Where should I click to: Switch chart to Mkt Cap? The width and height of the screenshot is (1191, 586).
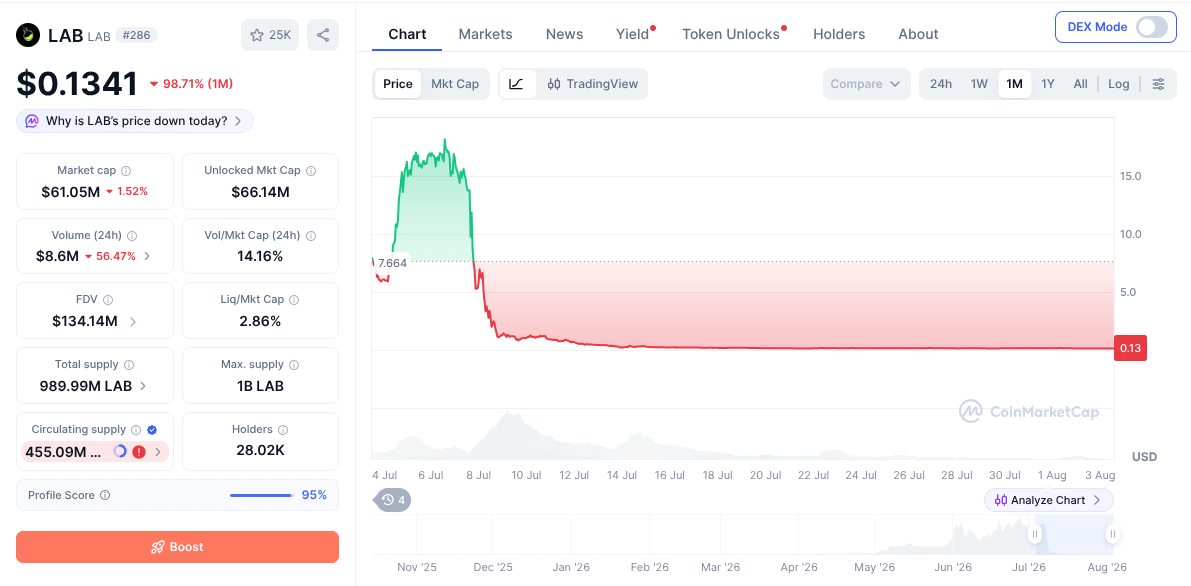point(455,84)
